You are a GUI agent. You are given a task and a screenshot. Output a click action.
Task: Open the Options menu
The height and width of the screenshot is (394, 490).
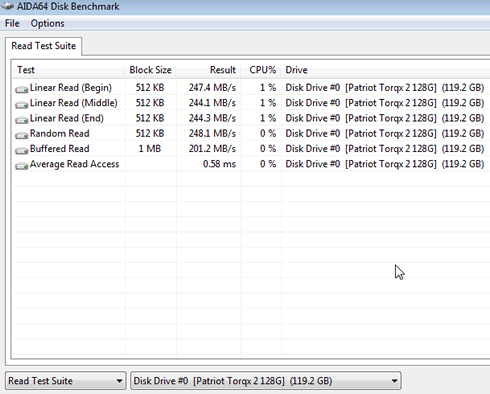point(47,23)
